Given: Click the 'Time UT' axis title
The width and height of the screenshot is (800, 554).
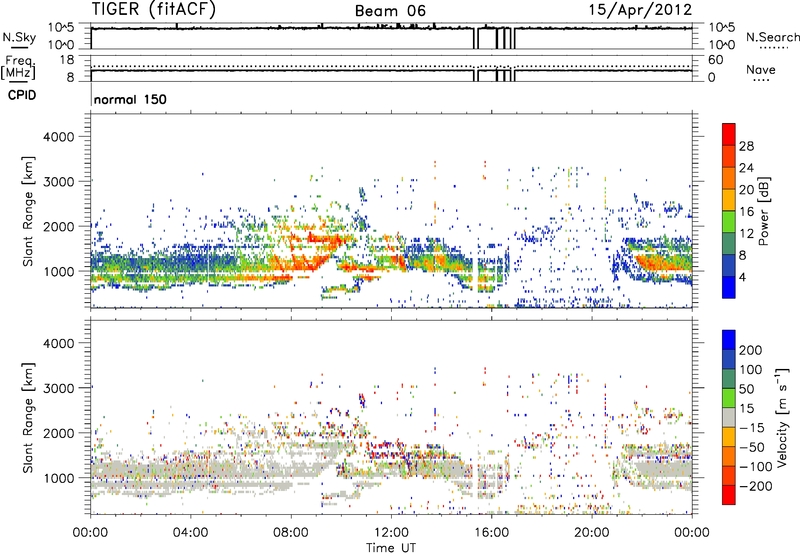Looking at the screenshot, I should pos(391,547).
